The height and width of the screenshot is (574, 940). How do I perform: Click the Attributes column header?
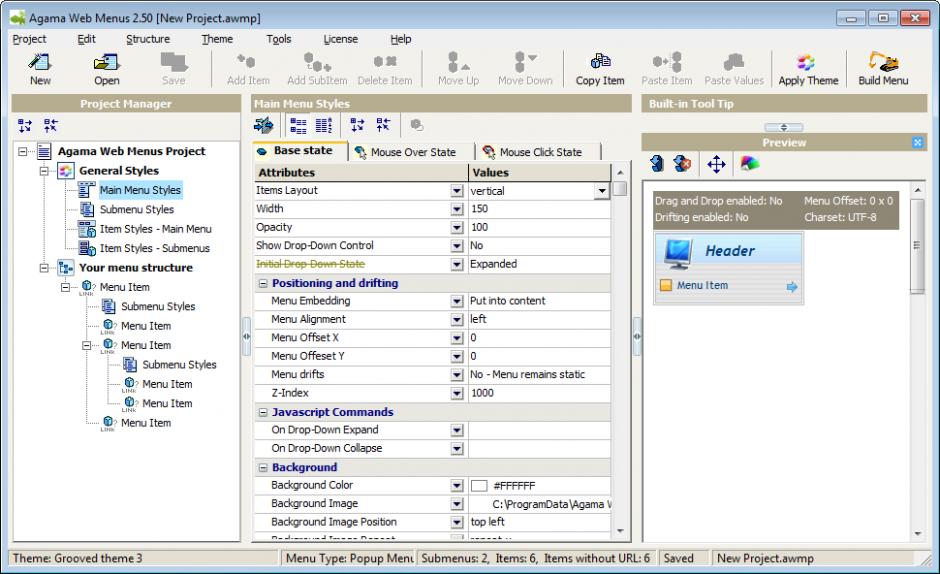[360, 173]
